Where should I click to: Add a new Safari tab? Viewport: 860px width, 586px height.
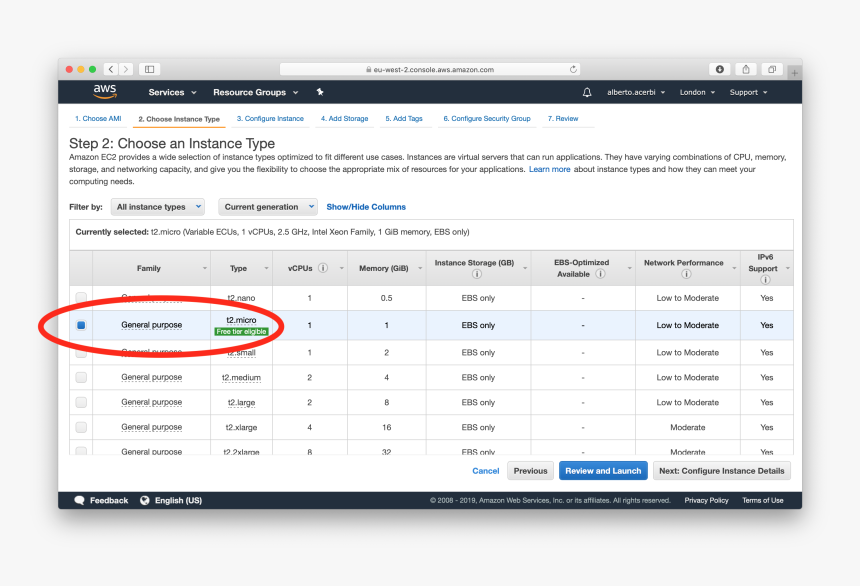(x=794, y=72)
